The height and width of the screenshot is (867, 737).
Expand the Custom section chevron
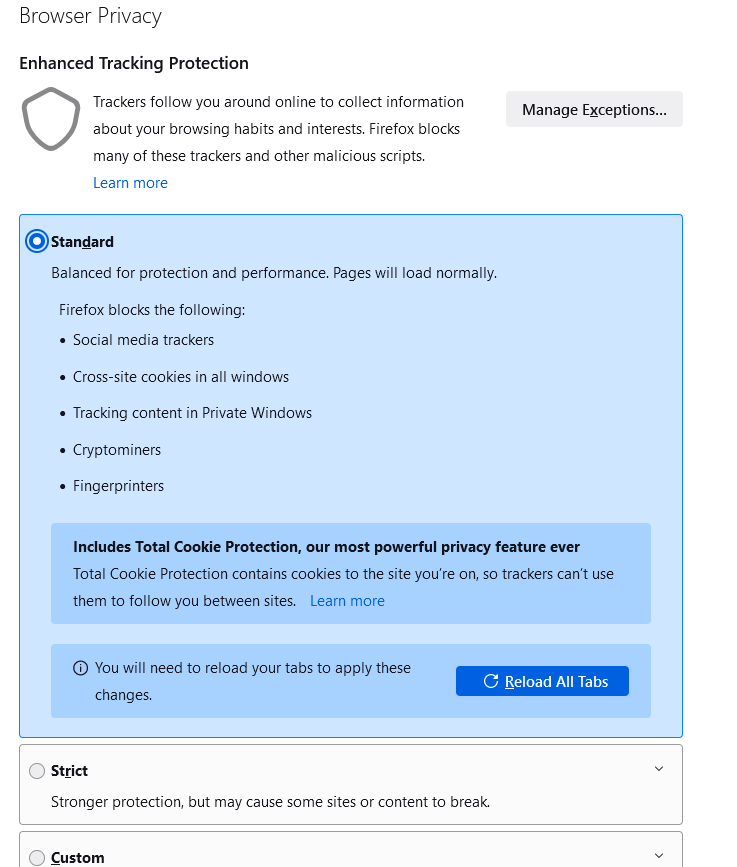(658, 855)
